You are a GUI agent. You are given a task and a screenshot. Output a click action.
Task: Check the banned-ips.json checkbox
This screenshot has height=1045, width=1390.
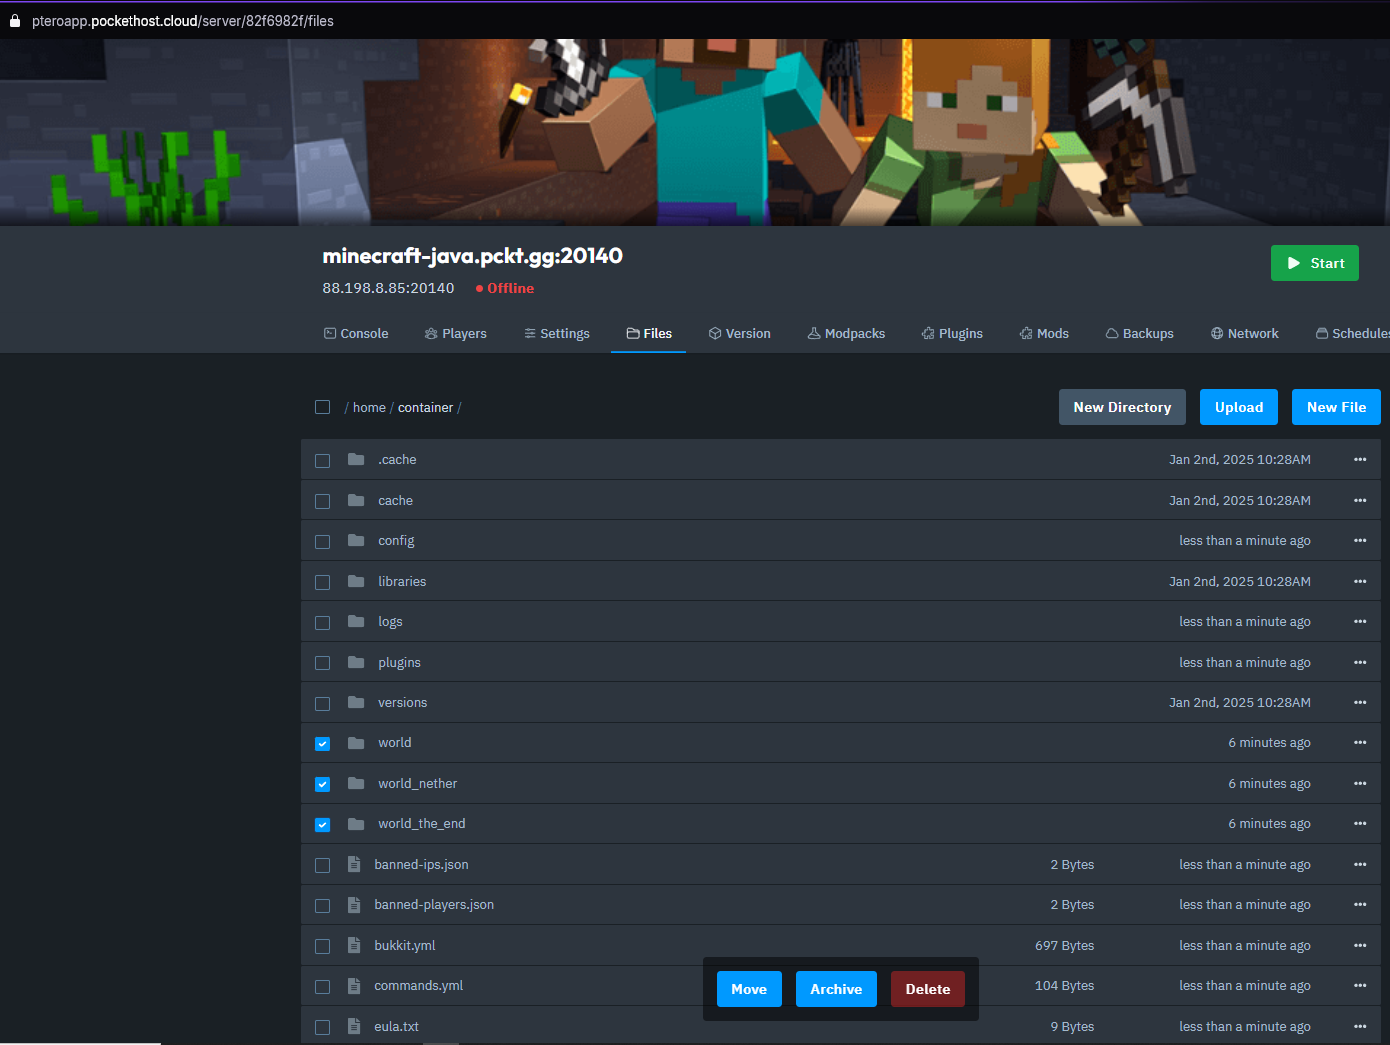[322, 865]
